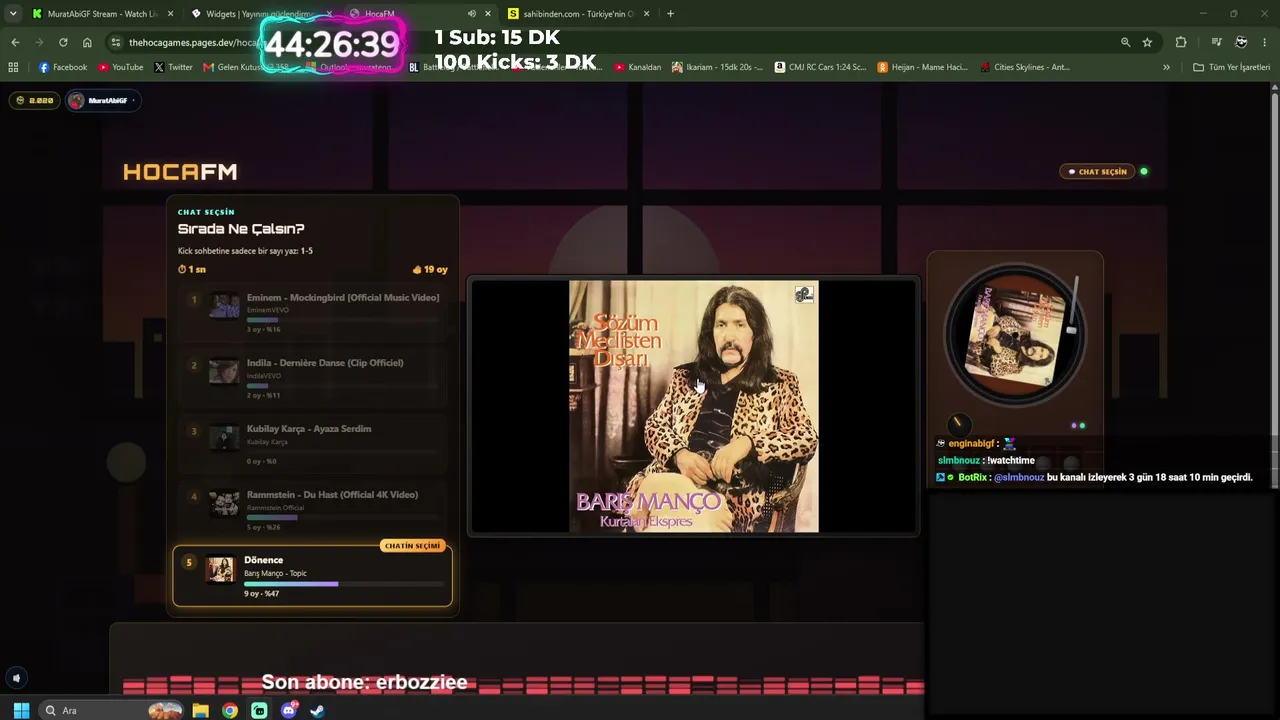Open the Cities Skylines bookmark
Viewport: 1280px width, 720px height.
1024,67
